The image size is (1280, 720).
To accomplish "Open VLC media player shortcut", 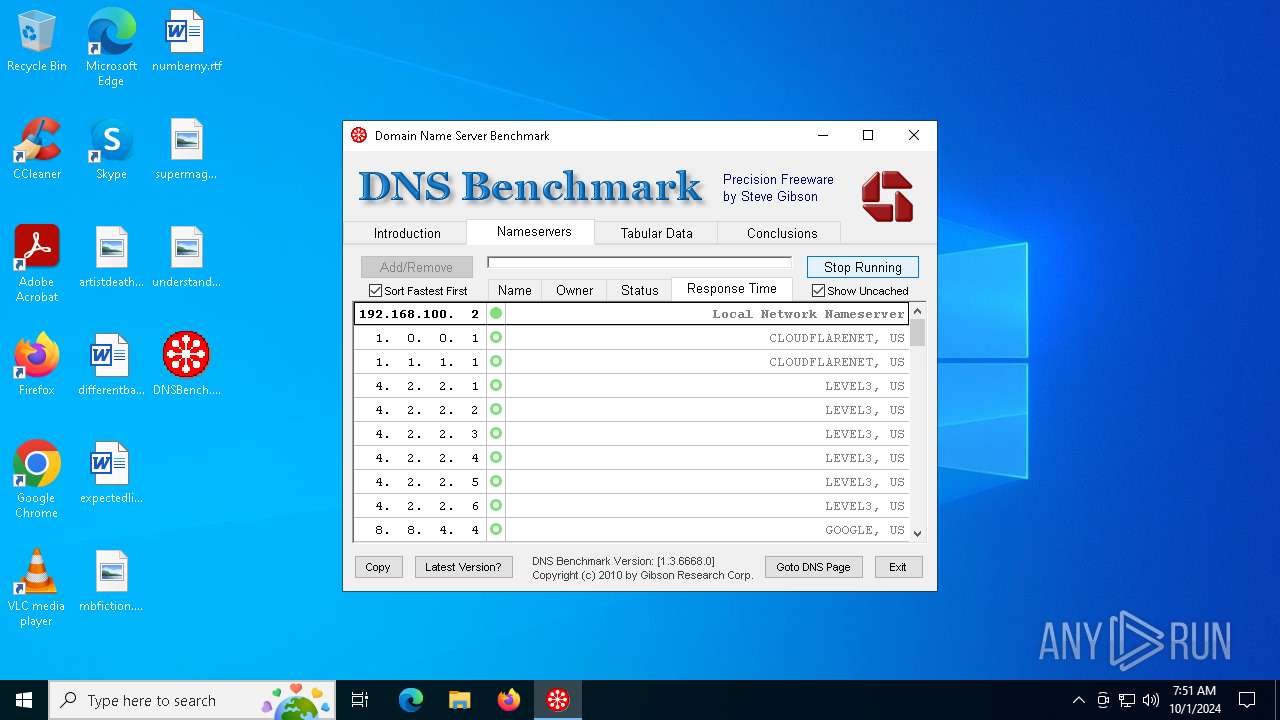I will pos(37,588).
